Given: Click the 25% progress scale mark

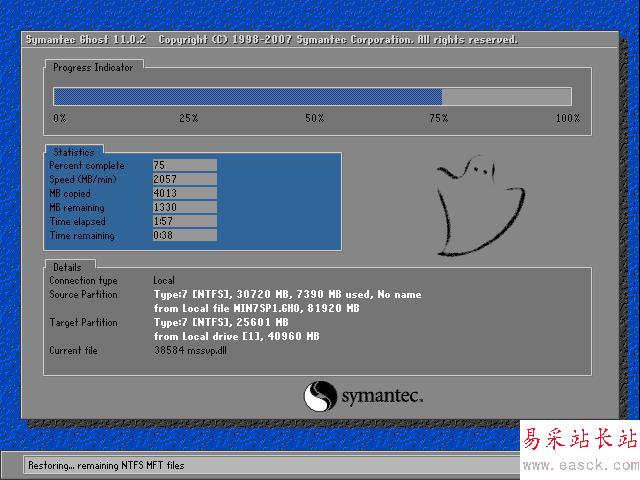Looking at the screenshot, I should tap(189, 118).
